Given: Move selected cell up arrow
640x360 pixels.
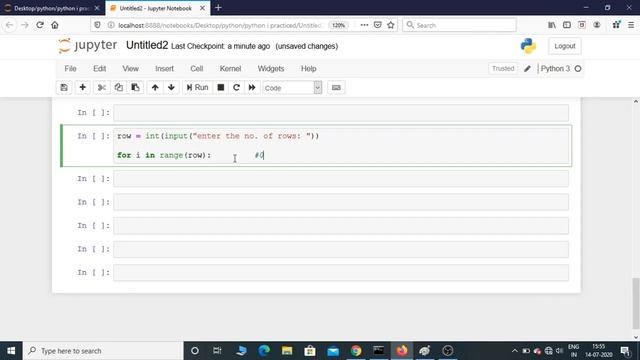Looking at the screenshot, I should click(155, 87).
